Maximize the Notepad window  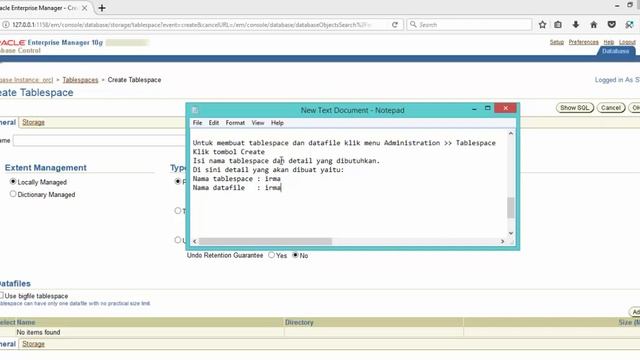[487, 108]
